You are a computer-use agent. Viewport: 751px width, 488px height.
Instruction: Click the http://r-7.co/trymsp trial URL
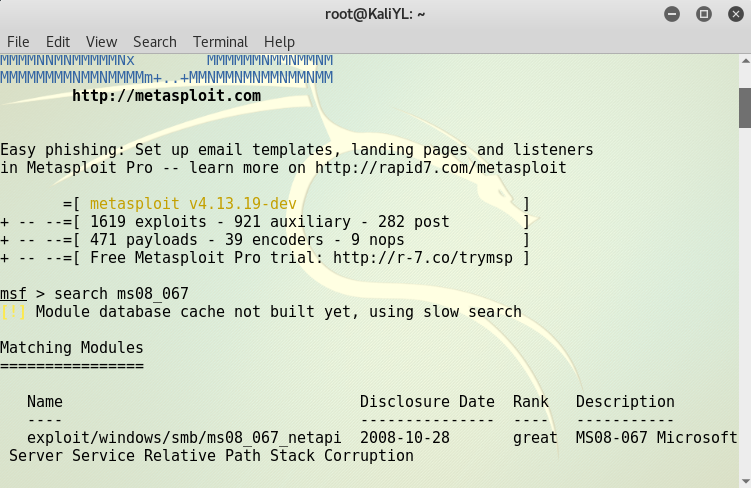coord(422,258)
